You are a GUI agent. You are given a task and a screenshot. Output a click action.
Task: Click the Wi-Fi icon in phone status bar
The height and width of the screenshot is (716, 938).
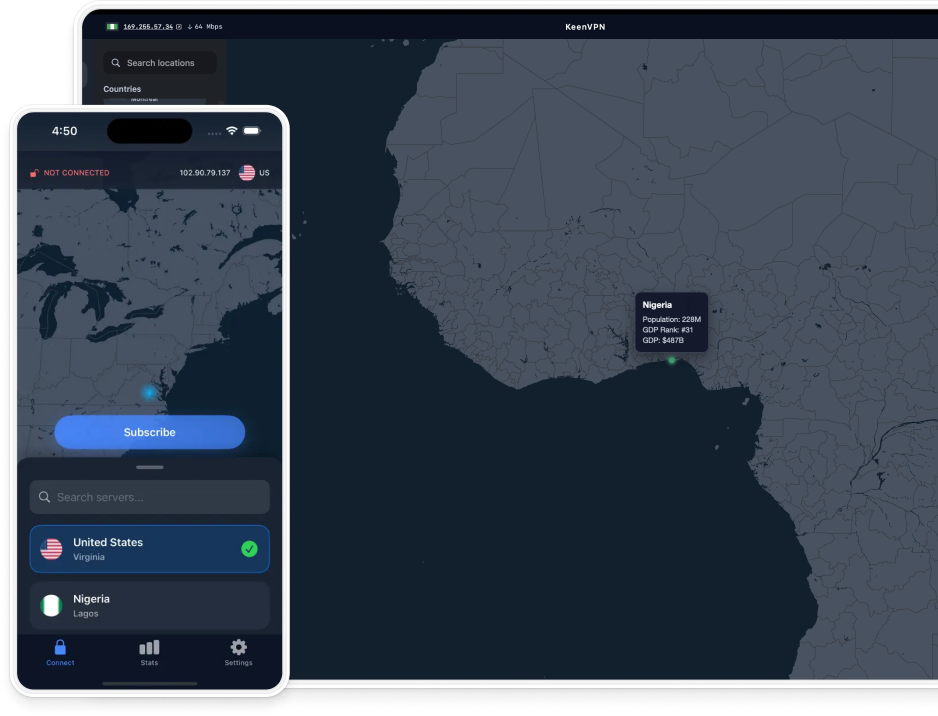click(232, 130)
